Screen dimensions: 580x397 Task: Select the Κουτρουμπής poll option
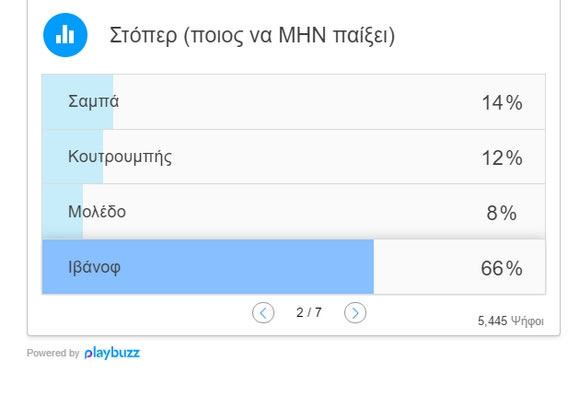pos(294,157)
